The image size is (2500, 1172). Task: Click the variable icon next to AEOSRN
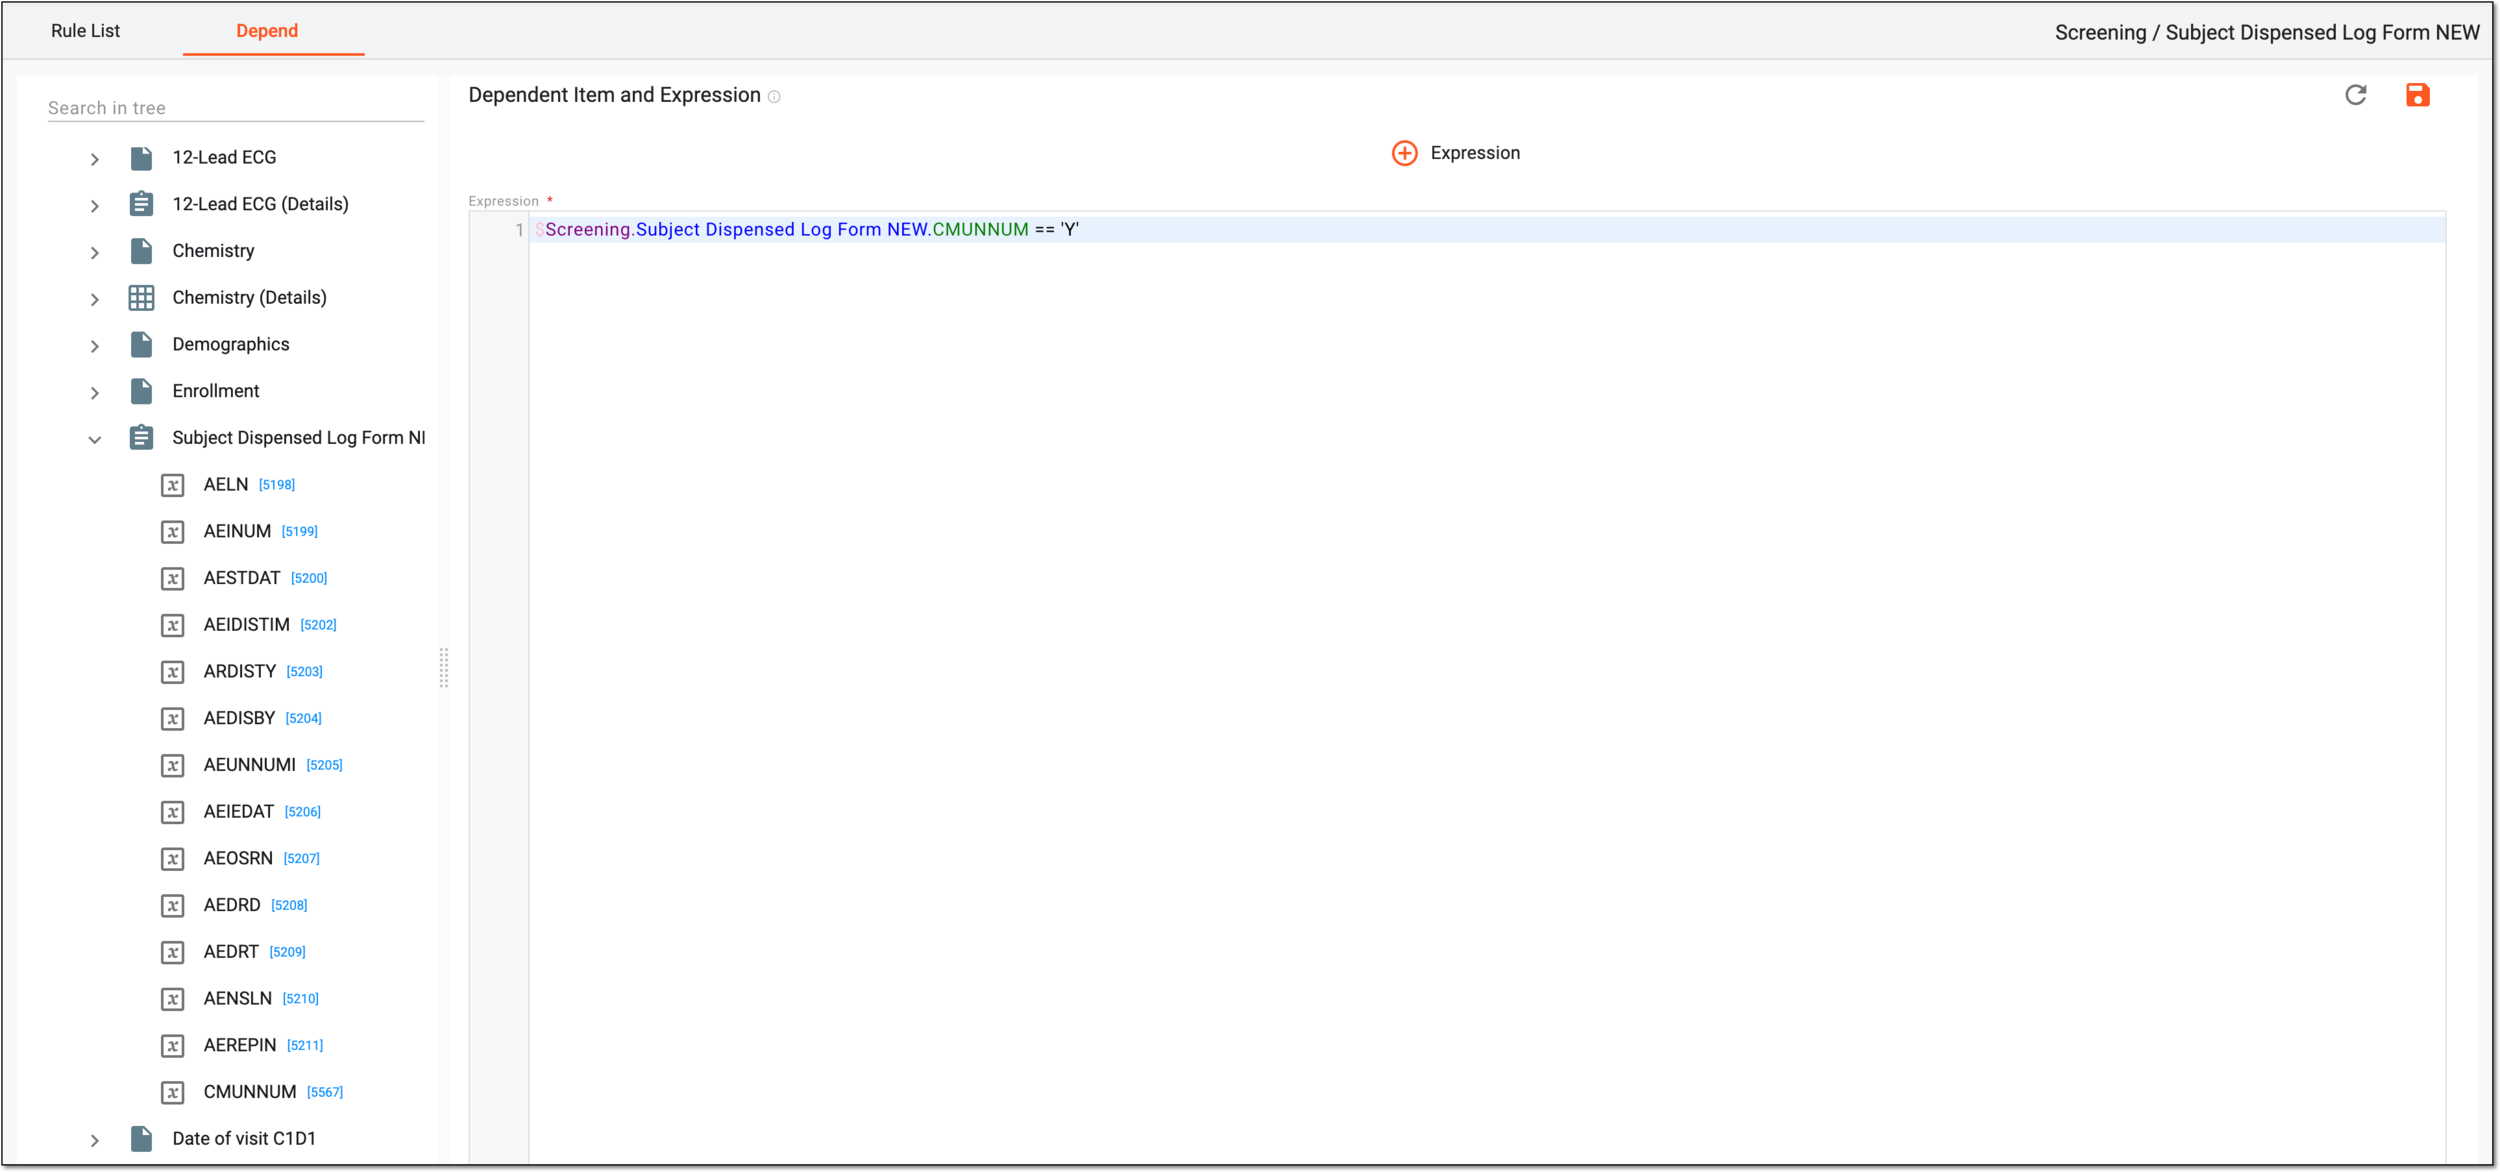click(173, 859)
